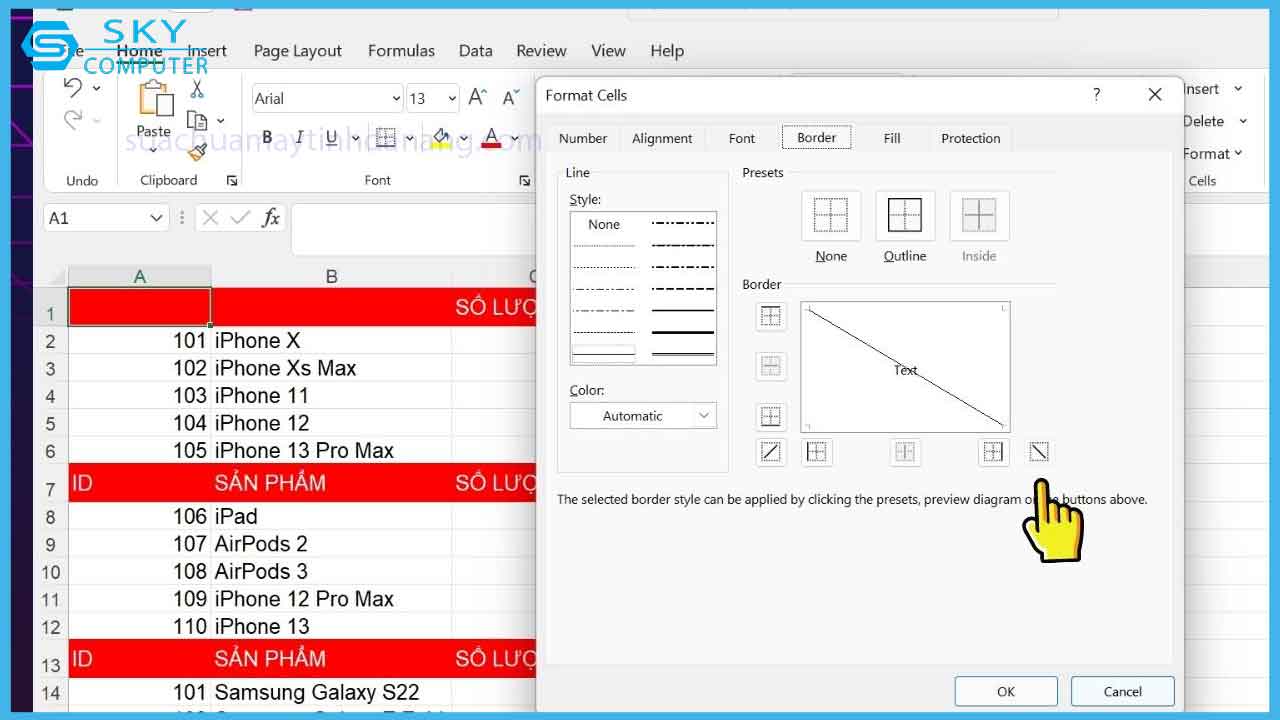1280x720 pixels.
Task: Decrease font size with the smaller A
Action: [511, 97]
